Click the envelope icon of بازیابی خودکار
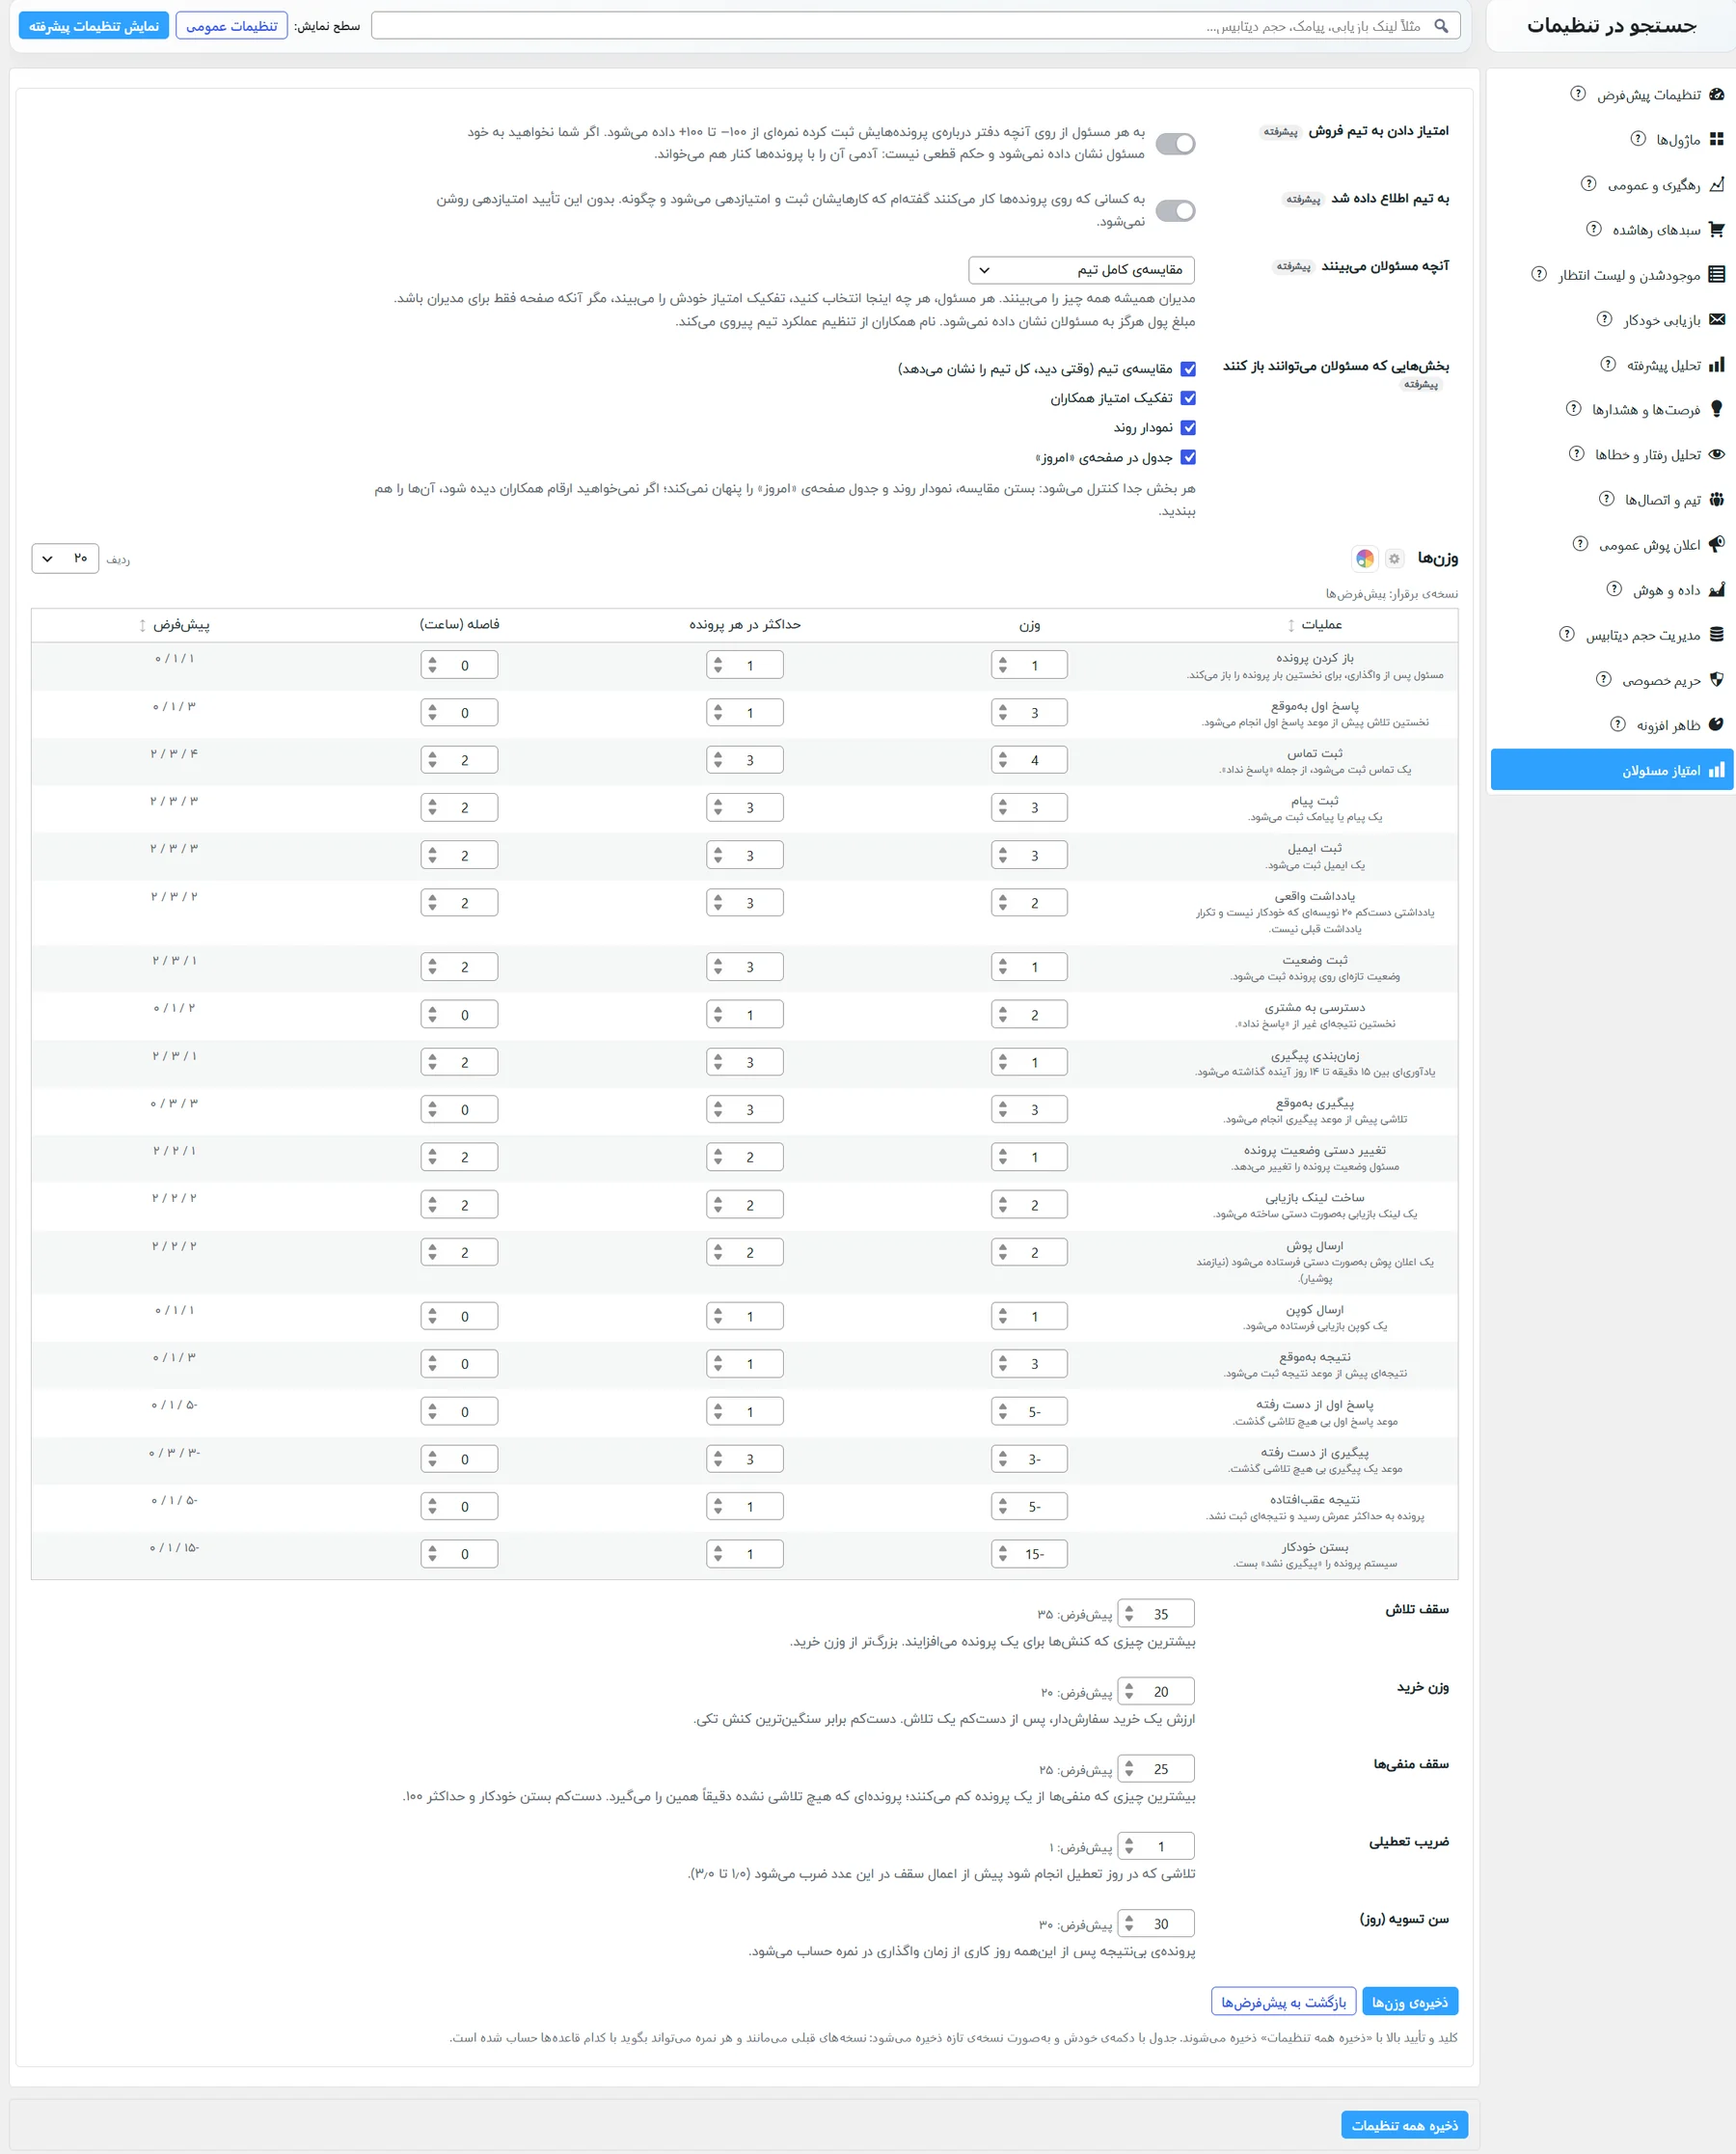This screenshot has height=2154, width=1736. coord(1716,319)
